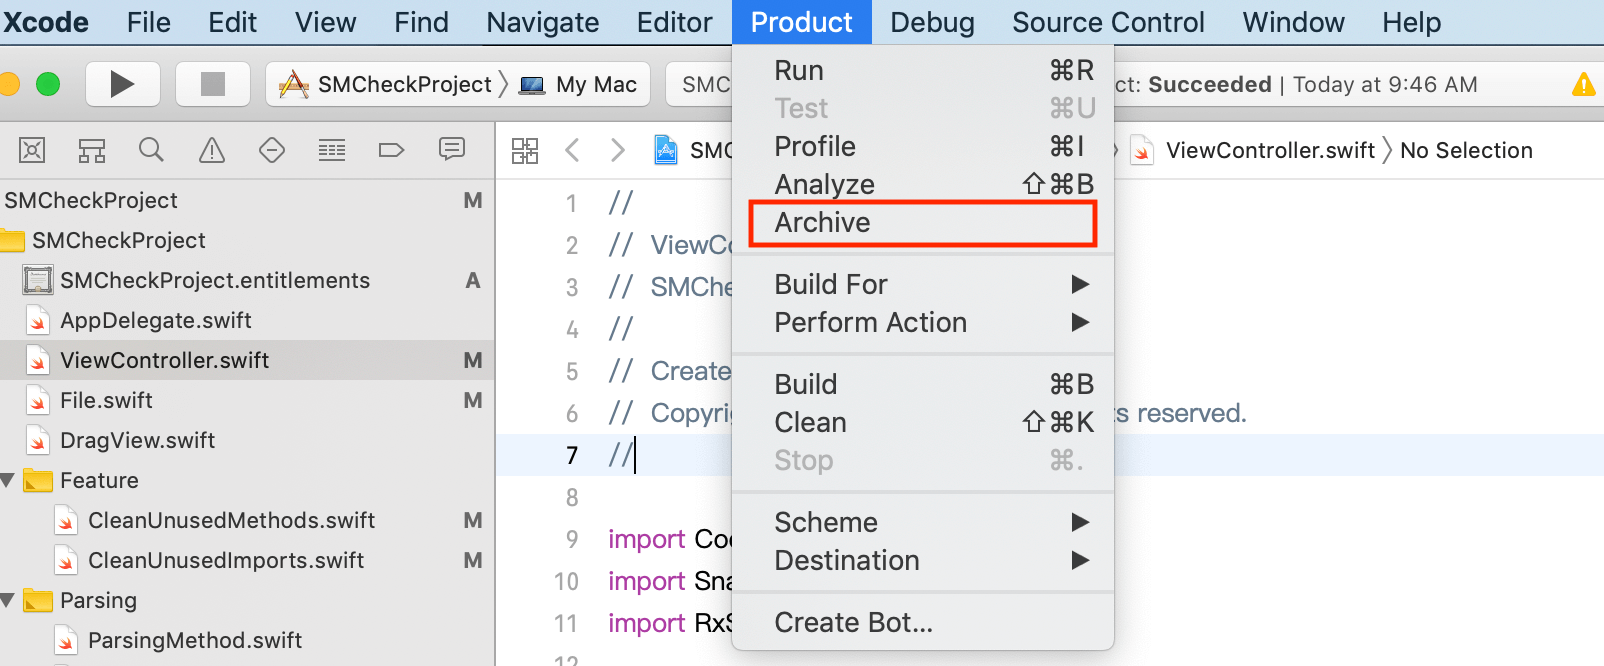Click the Run play button in toolbar
Viewport: 1604px width, 666px height.
(122, 85)
